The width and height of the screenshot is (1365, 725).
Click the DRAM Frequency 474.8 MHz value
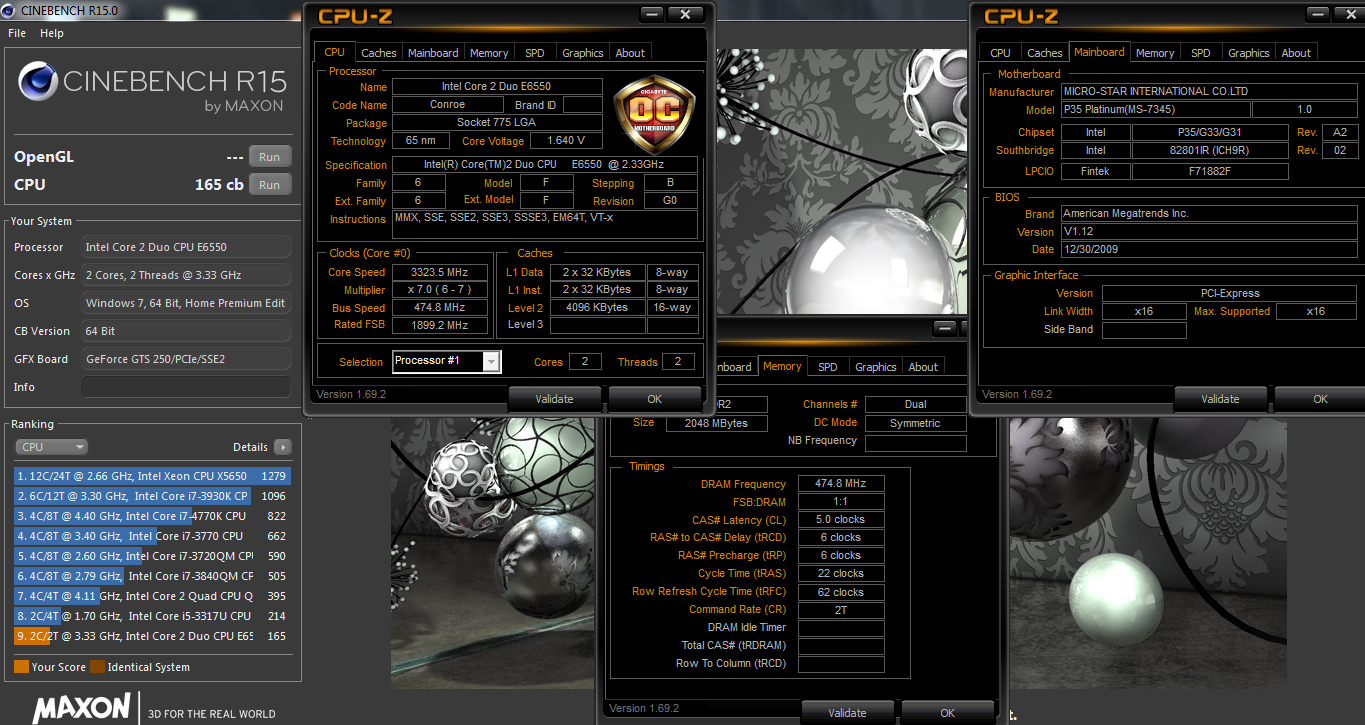click(841, 483)
